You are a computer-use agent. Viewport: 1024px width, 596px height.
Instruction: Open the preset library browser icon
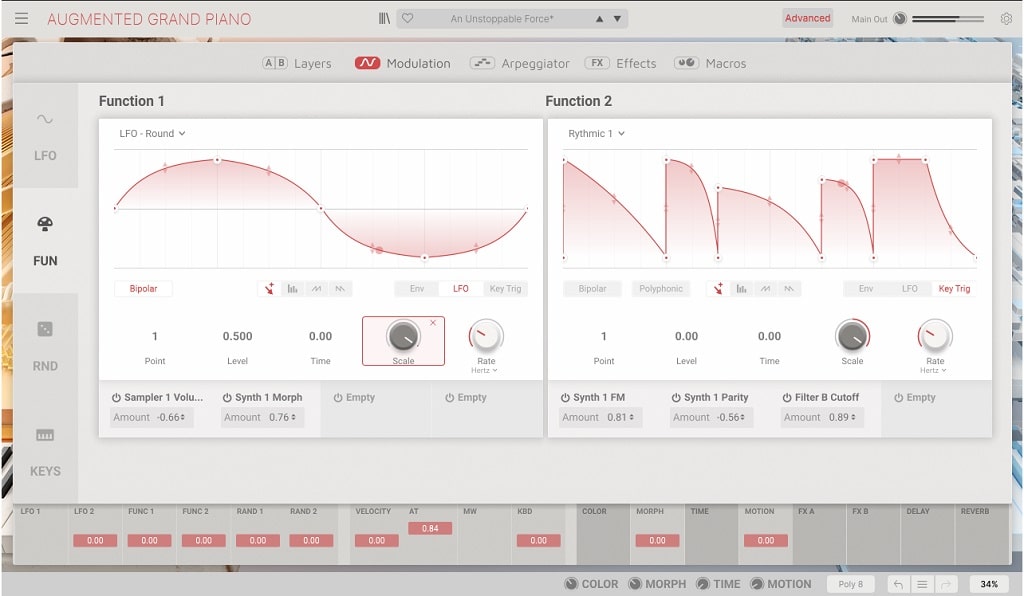385,18
